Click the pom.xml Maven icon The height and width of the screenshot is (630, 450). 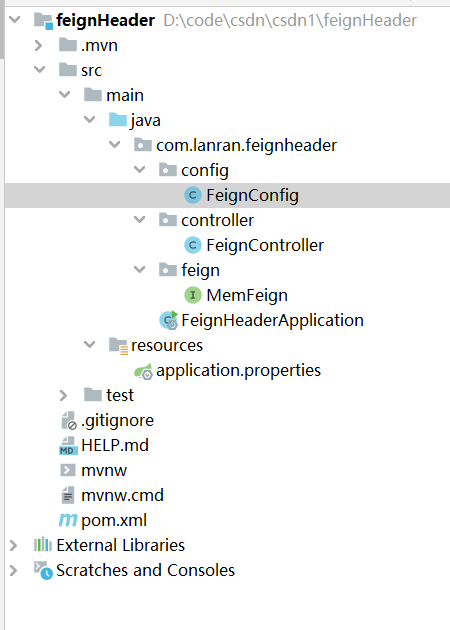pyautogui.click(x=68, y=520)
